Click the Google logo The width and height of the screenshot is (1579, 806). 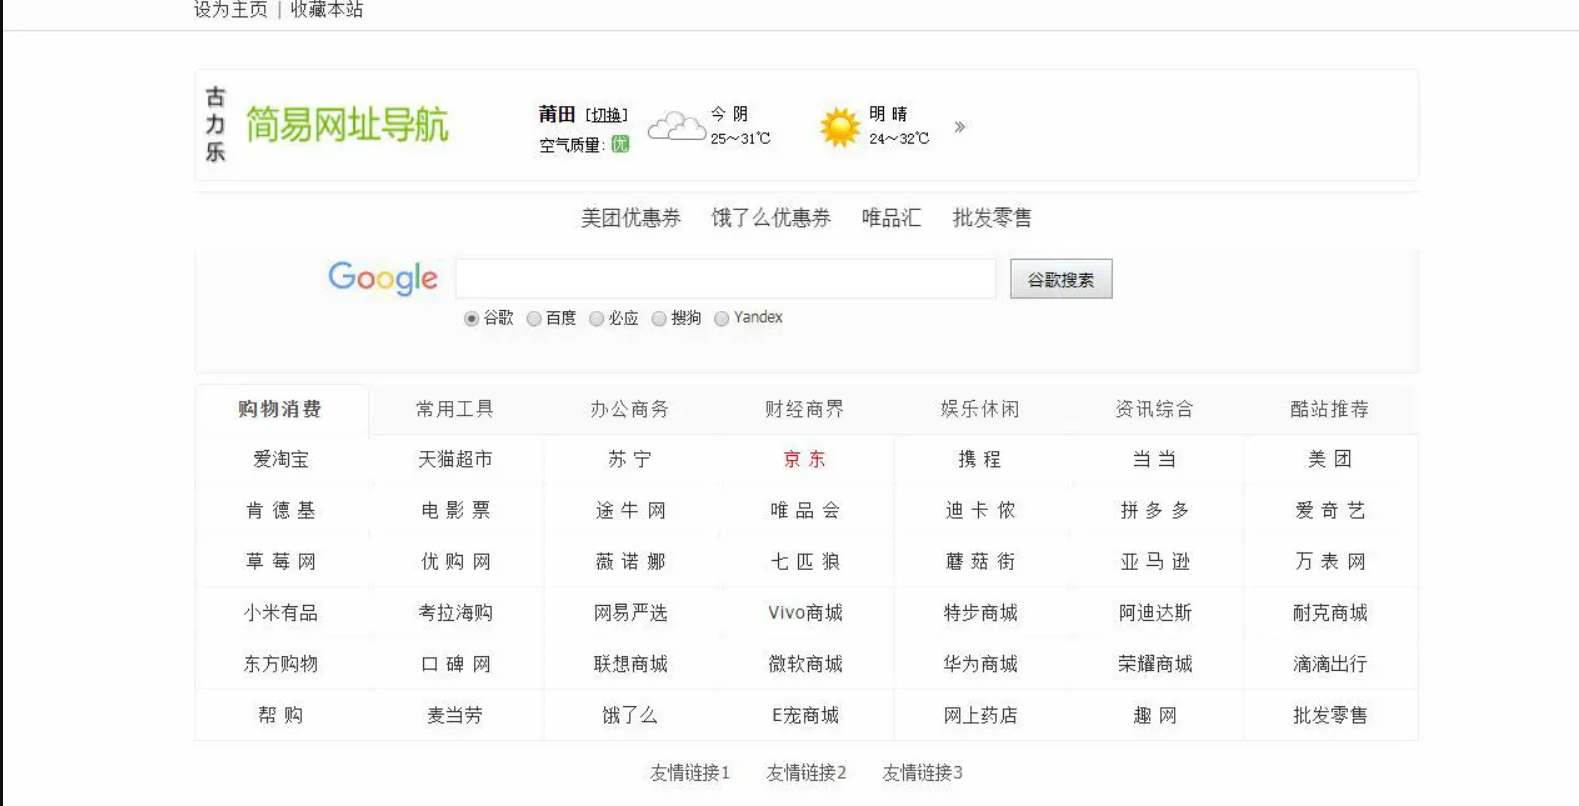tap(383, 278)
